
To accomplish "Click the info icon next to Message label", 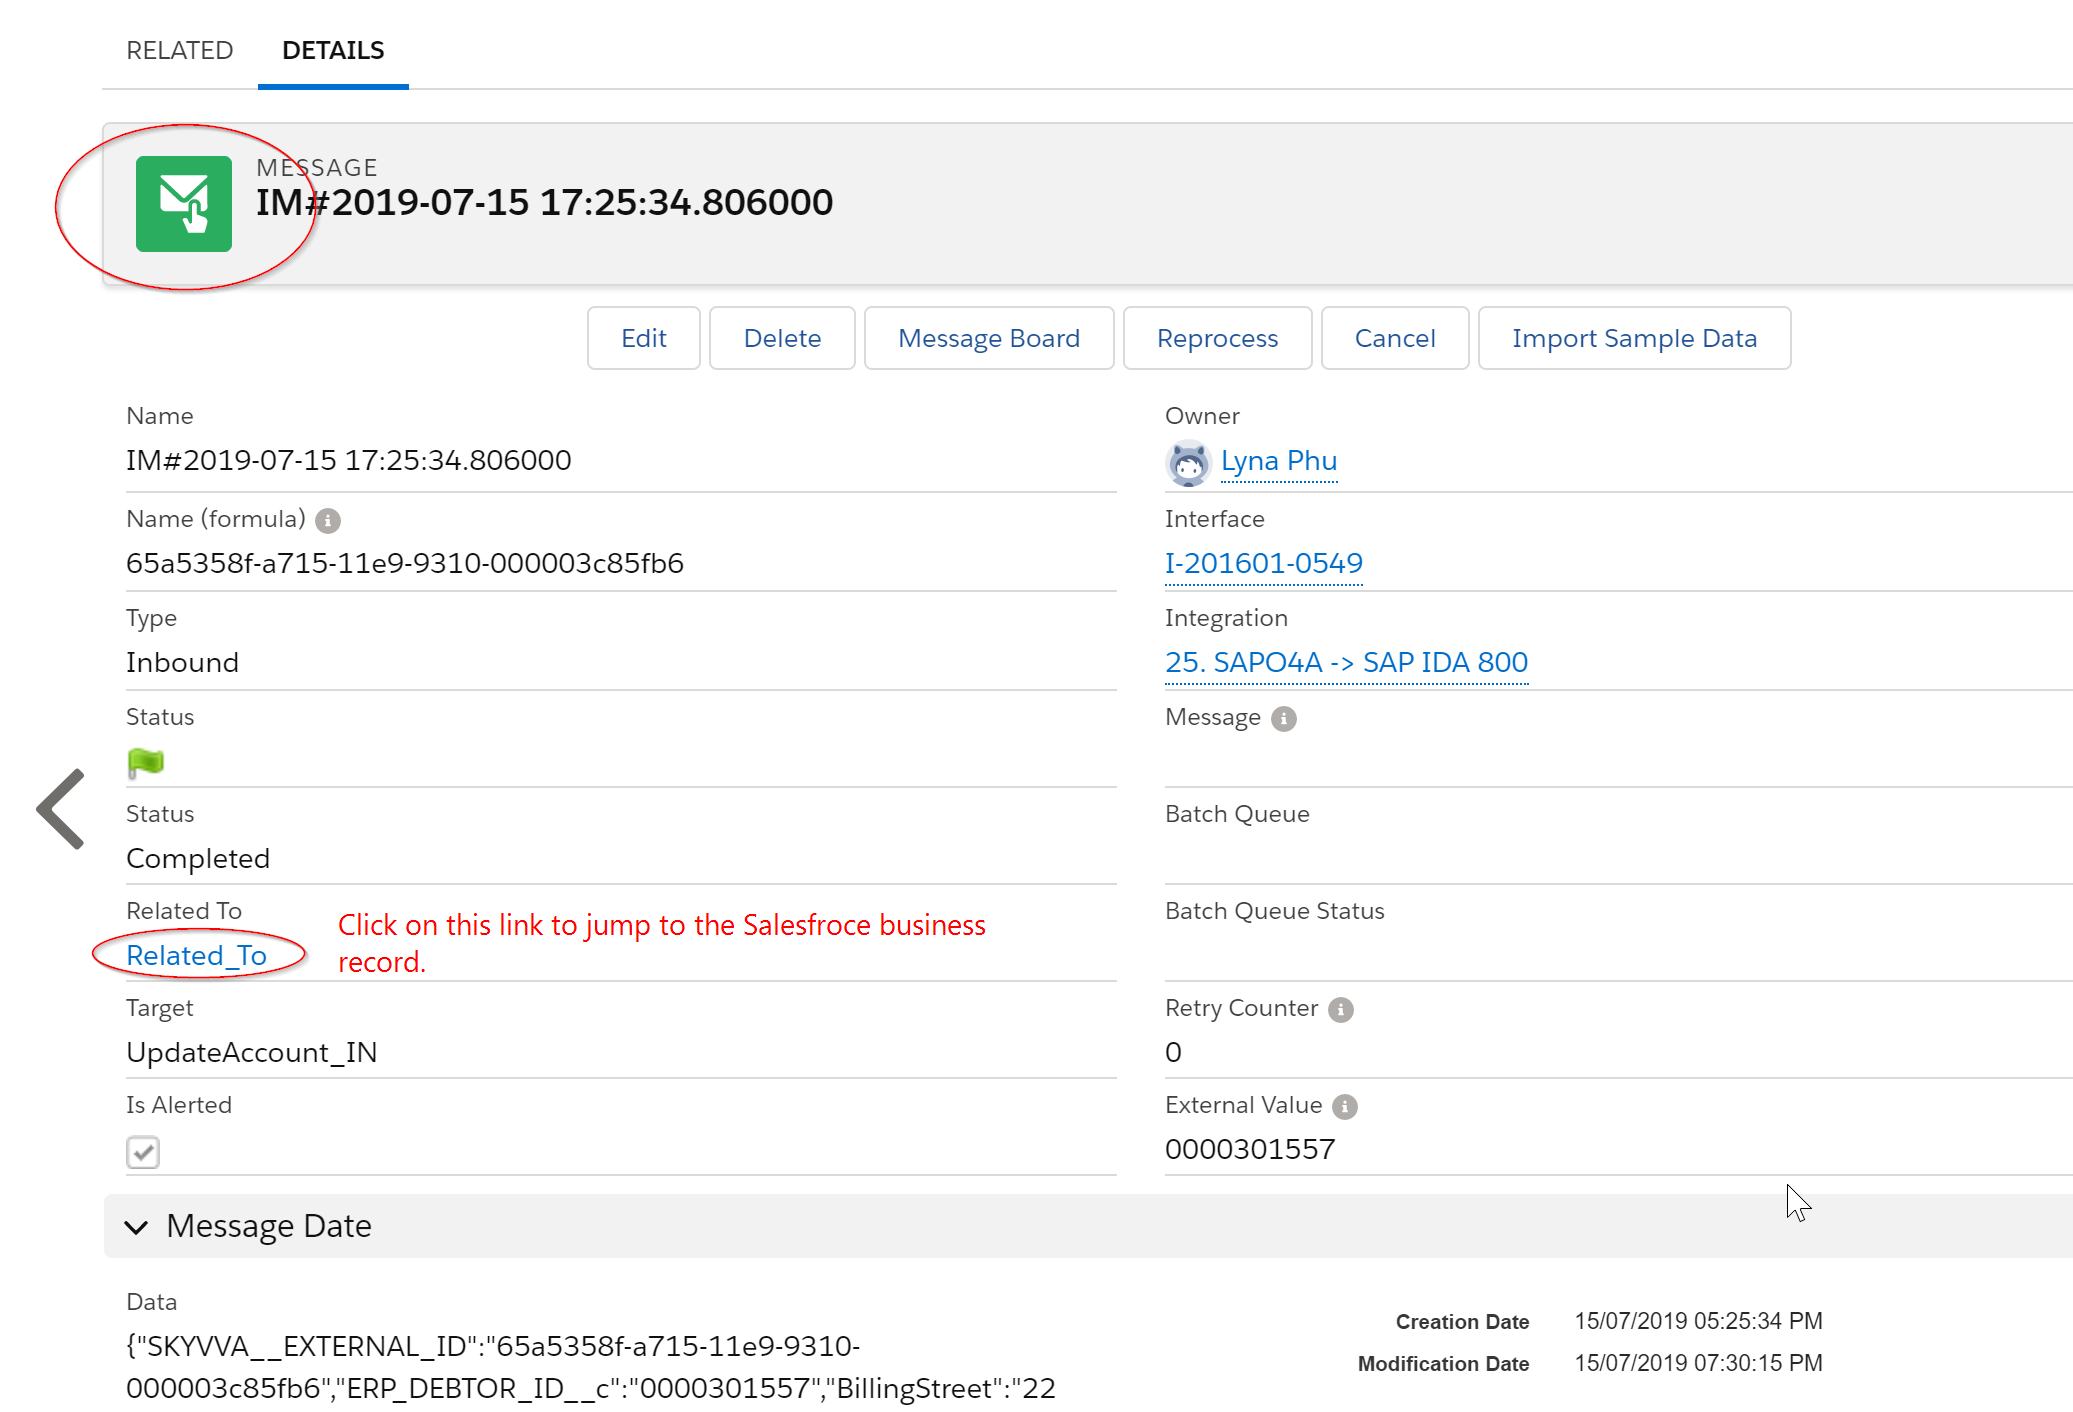I will 1284,719.
